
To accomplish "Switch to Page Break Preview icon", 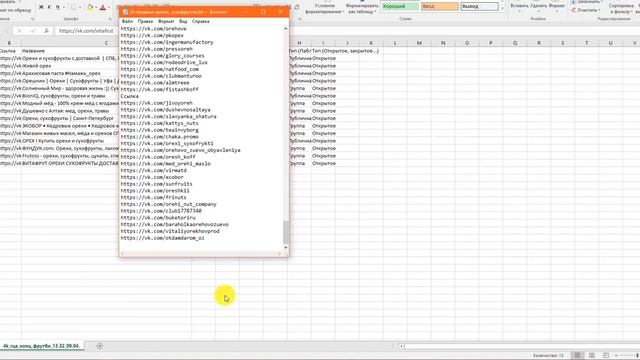I will (606, 356).
